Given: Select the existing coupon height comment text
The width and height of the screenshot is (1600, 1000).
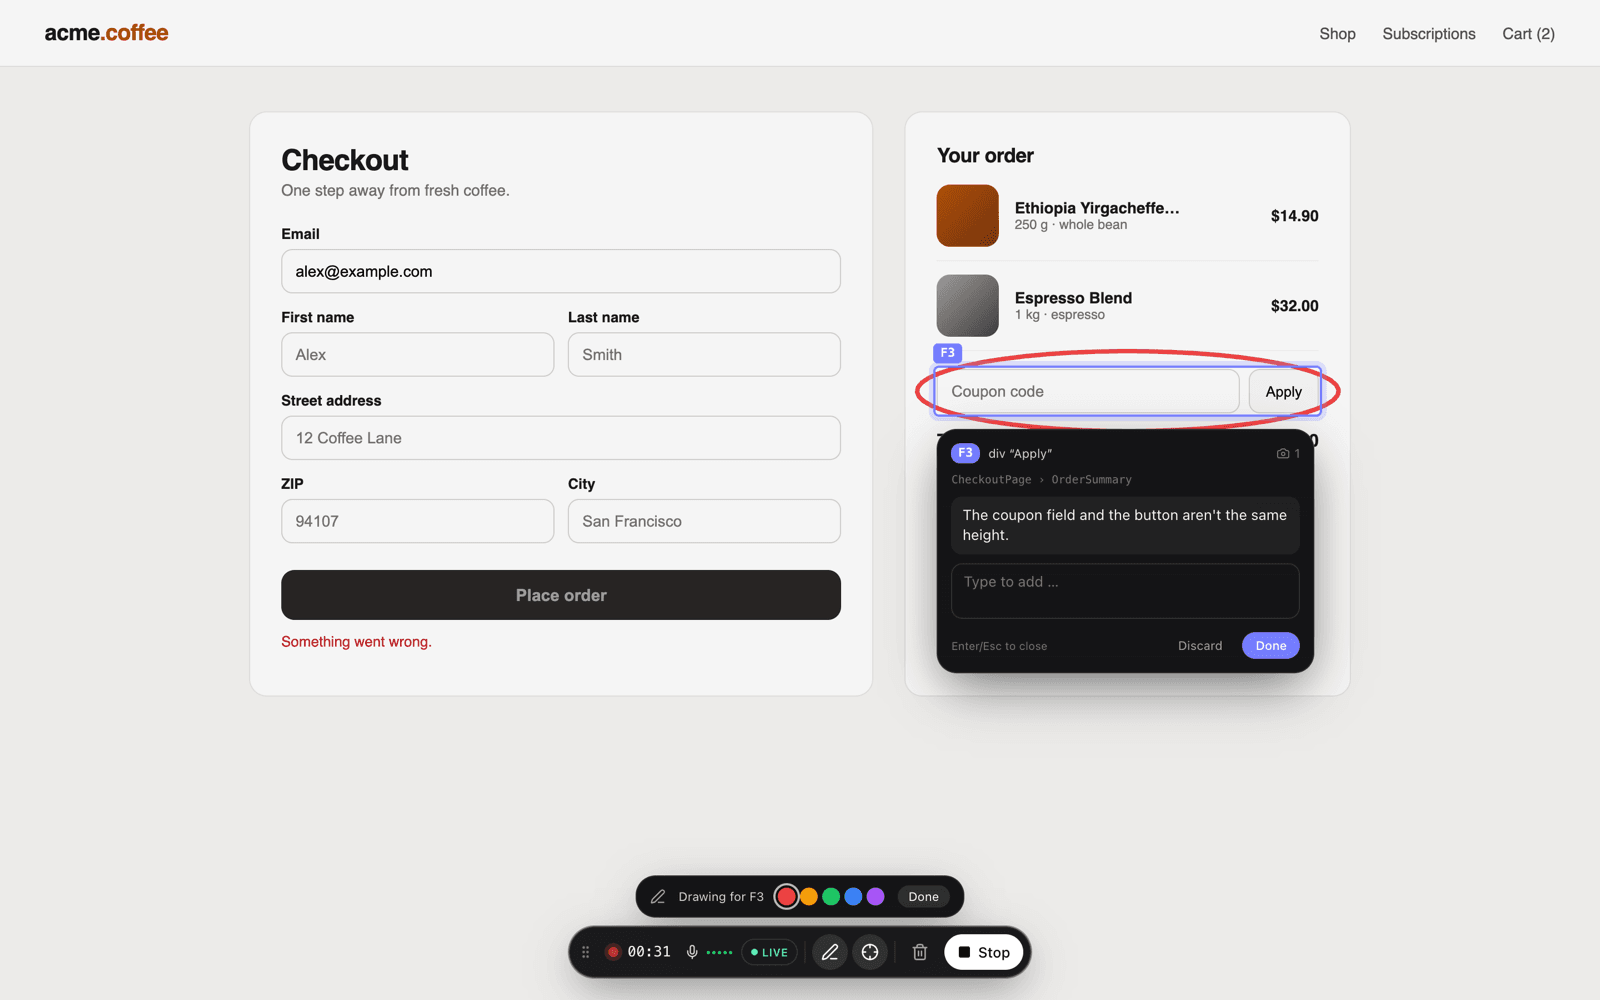Looking at the screenshot, I should point(1125,525).
